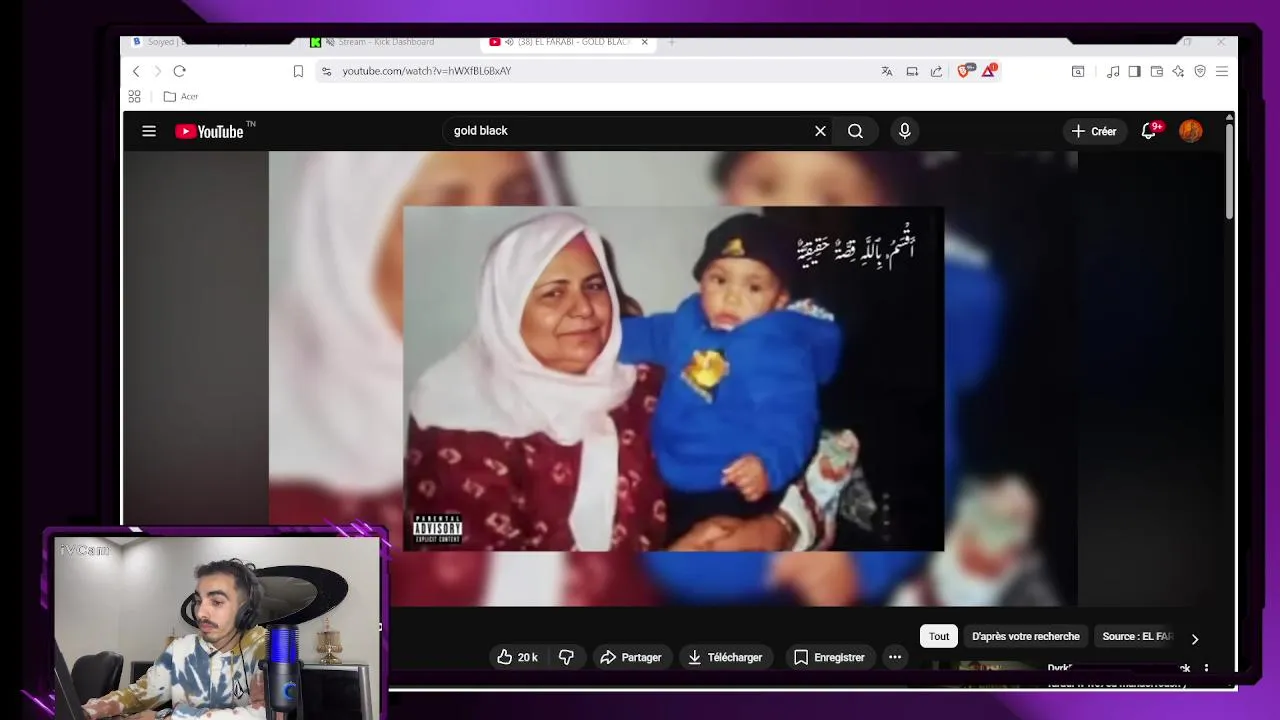Open the browser main menu hamburger
Image resolution: width=1280 pixels, height=720 pixels.
[1222, 71]
